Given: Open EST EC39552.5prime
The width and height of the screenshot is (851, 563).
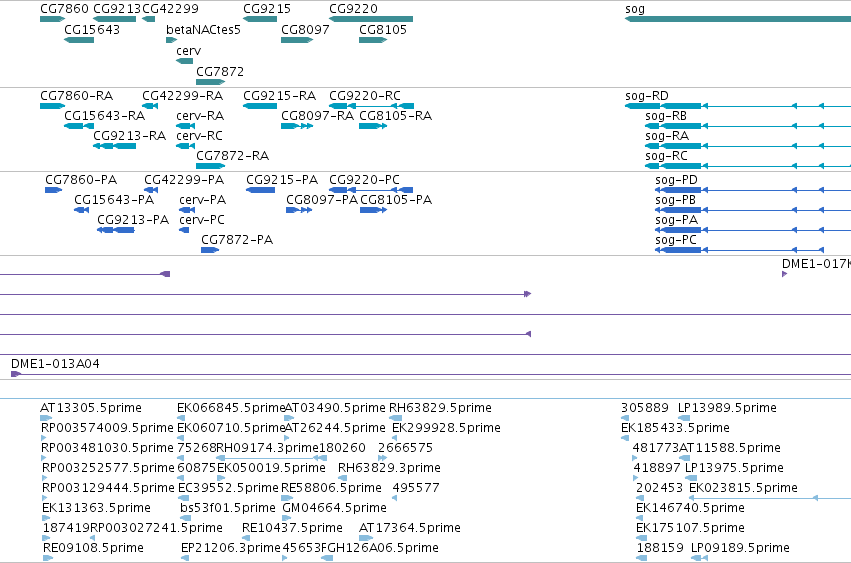Looking at the screenshot, I should click(228, 488).
